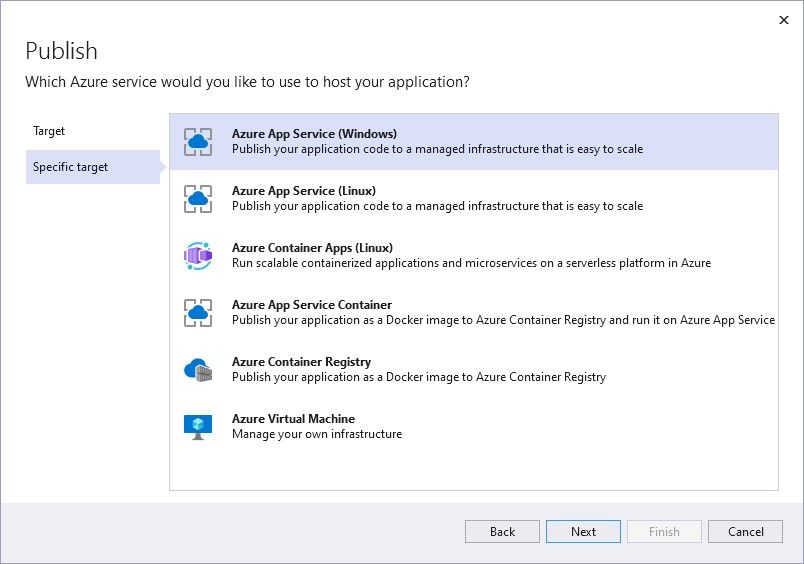804x564 pixels.
Task: Click the Azure App Service Container icon
Action: pyautogui.click(x=198, y=313)
